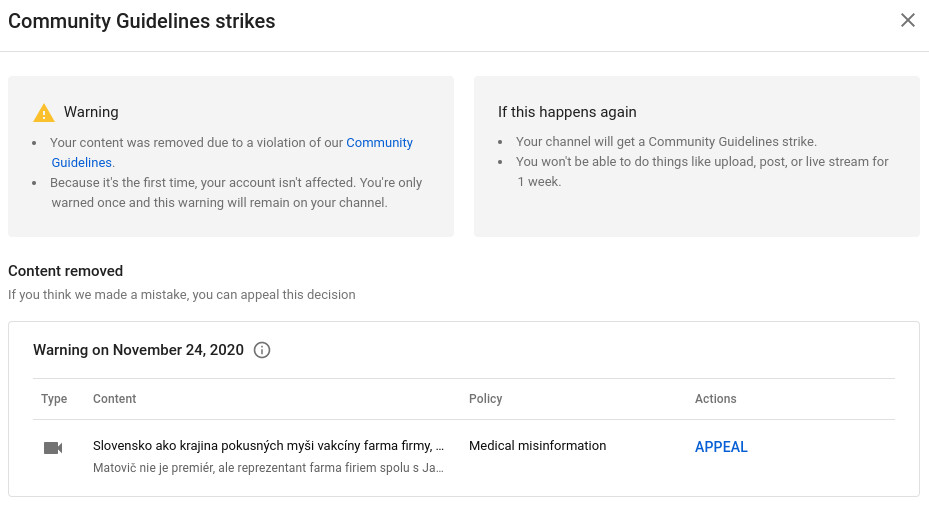The image size is (929, 505).
Task: Click the 'Warning' heading next to the triangle
Action: click(x=91, y=112)
